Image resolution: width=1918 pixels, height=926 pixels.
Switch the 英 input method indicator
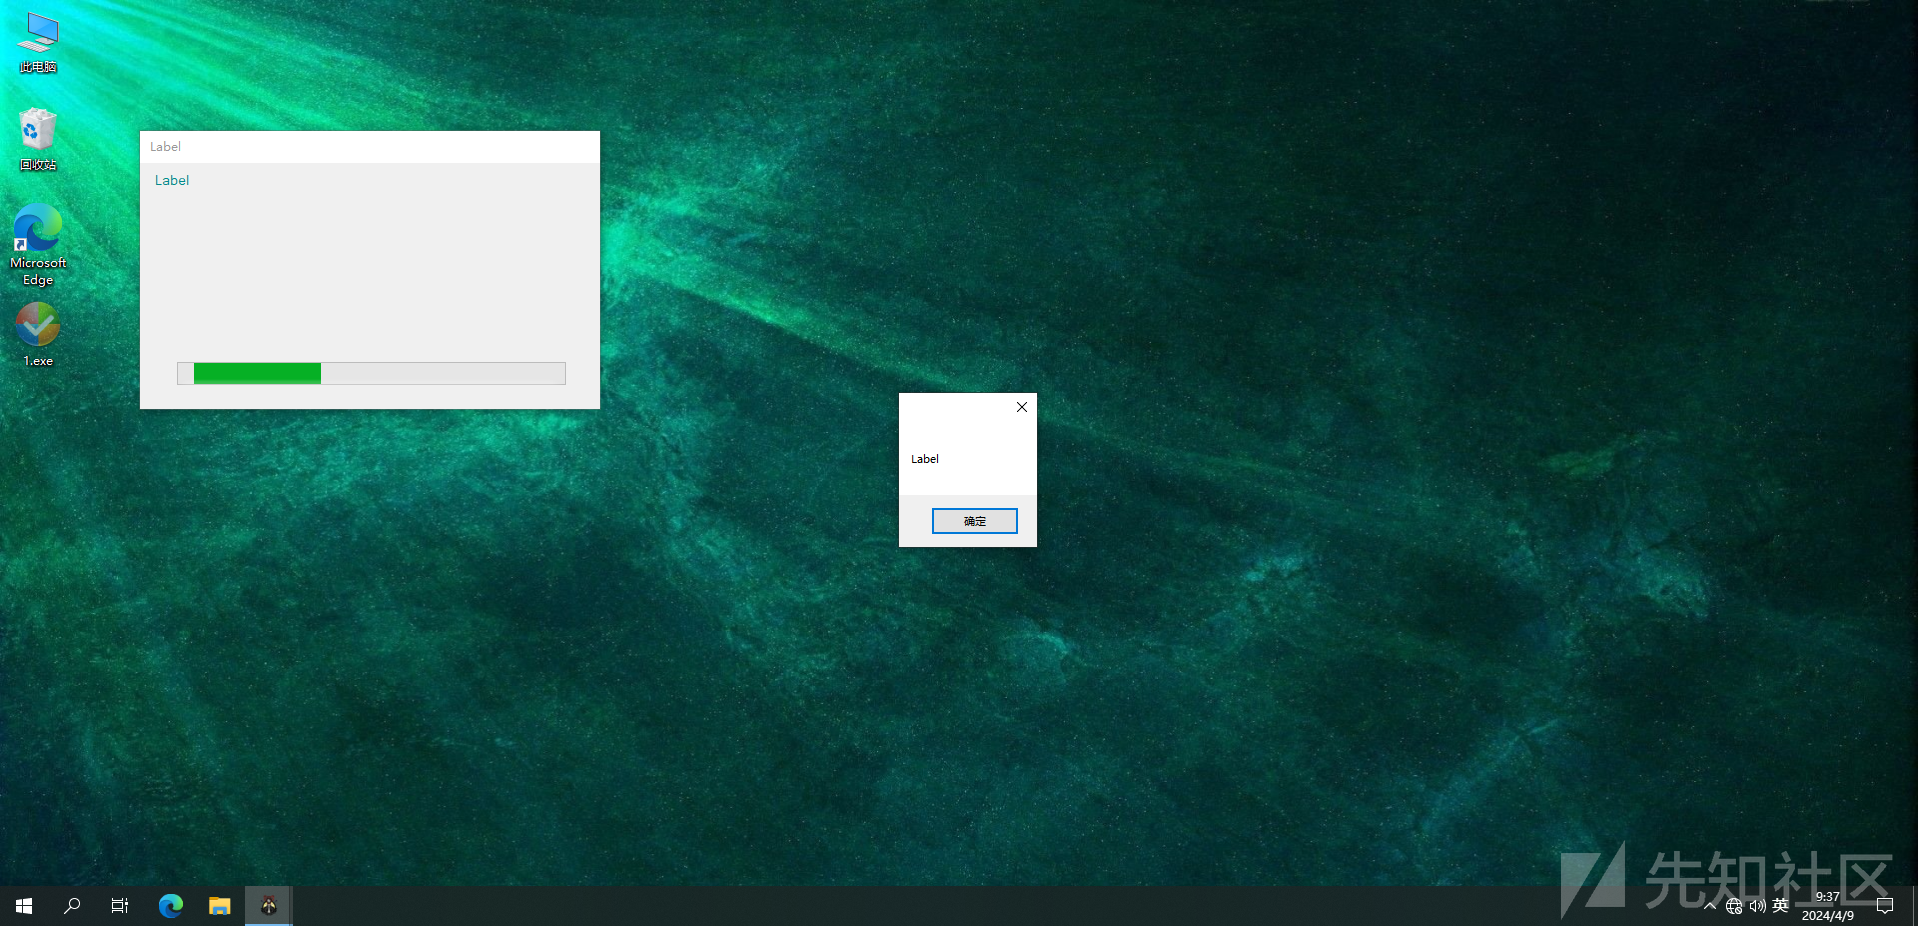(1780, 906)
